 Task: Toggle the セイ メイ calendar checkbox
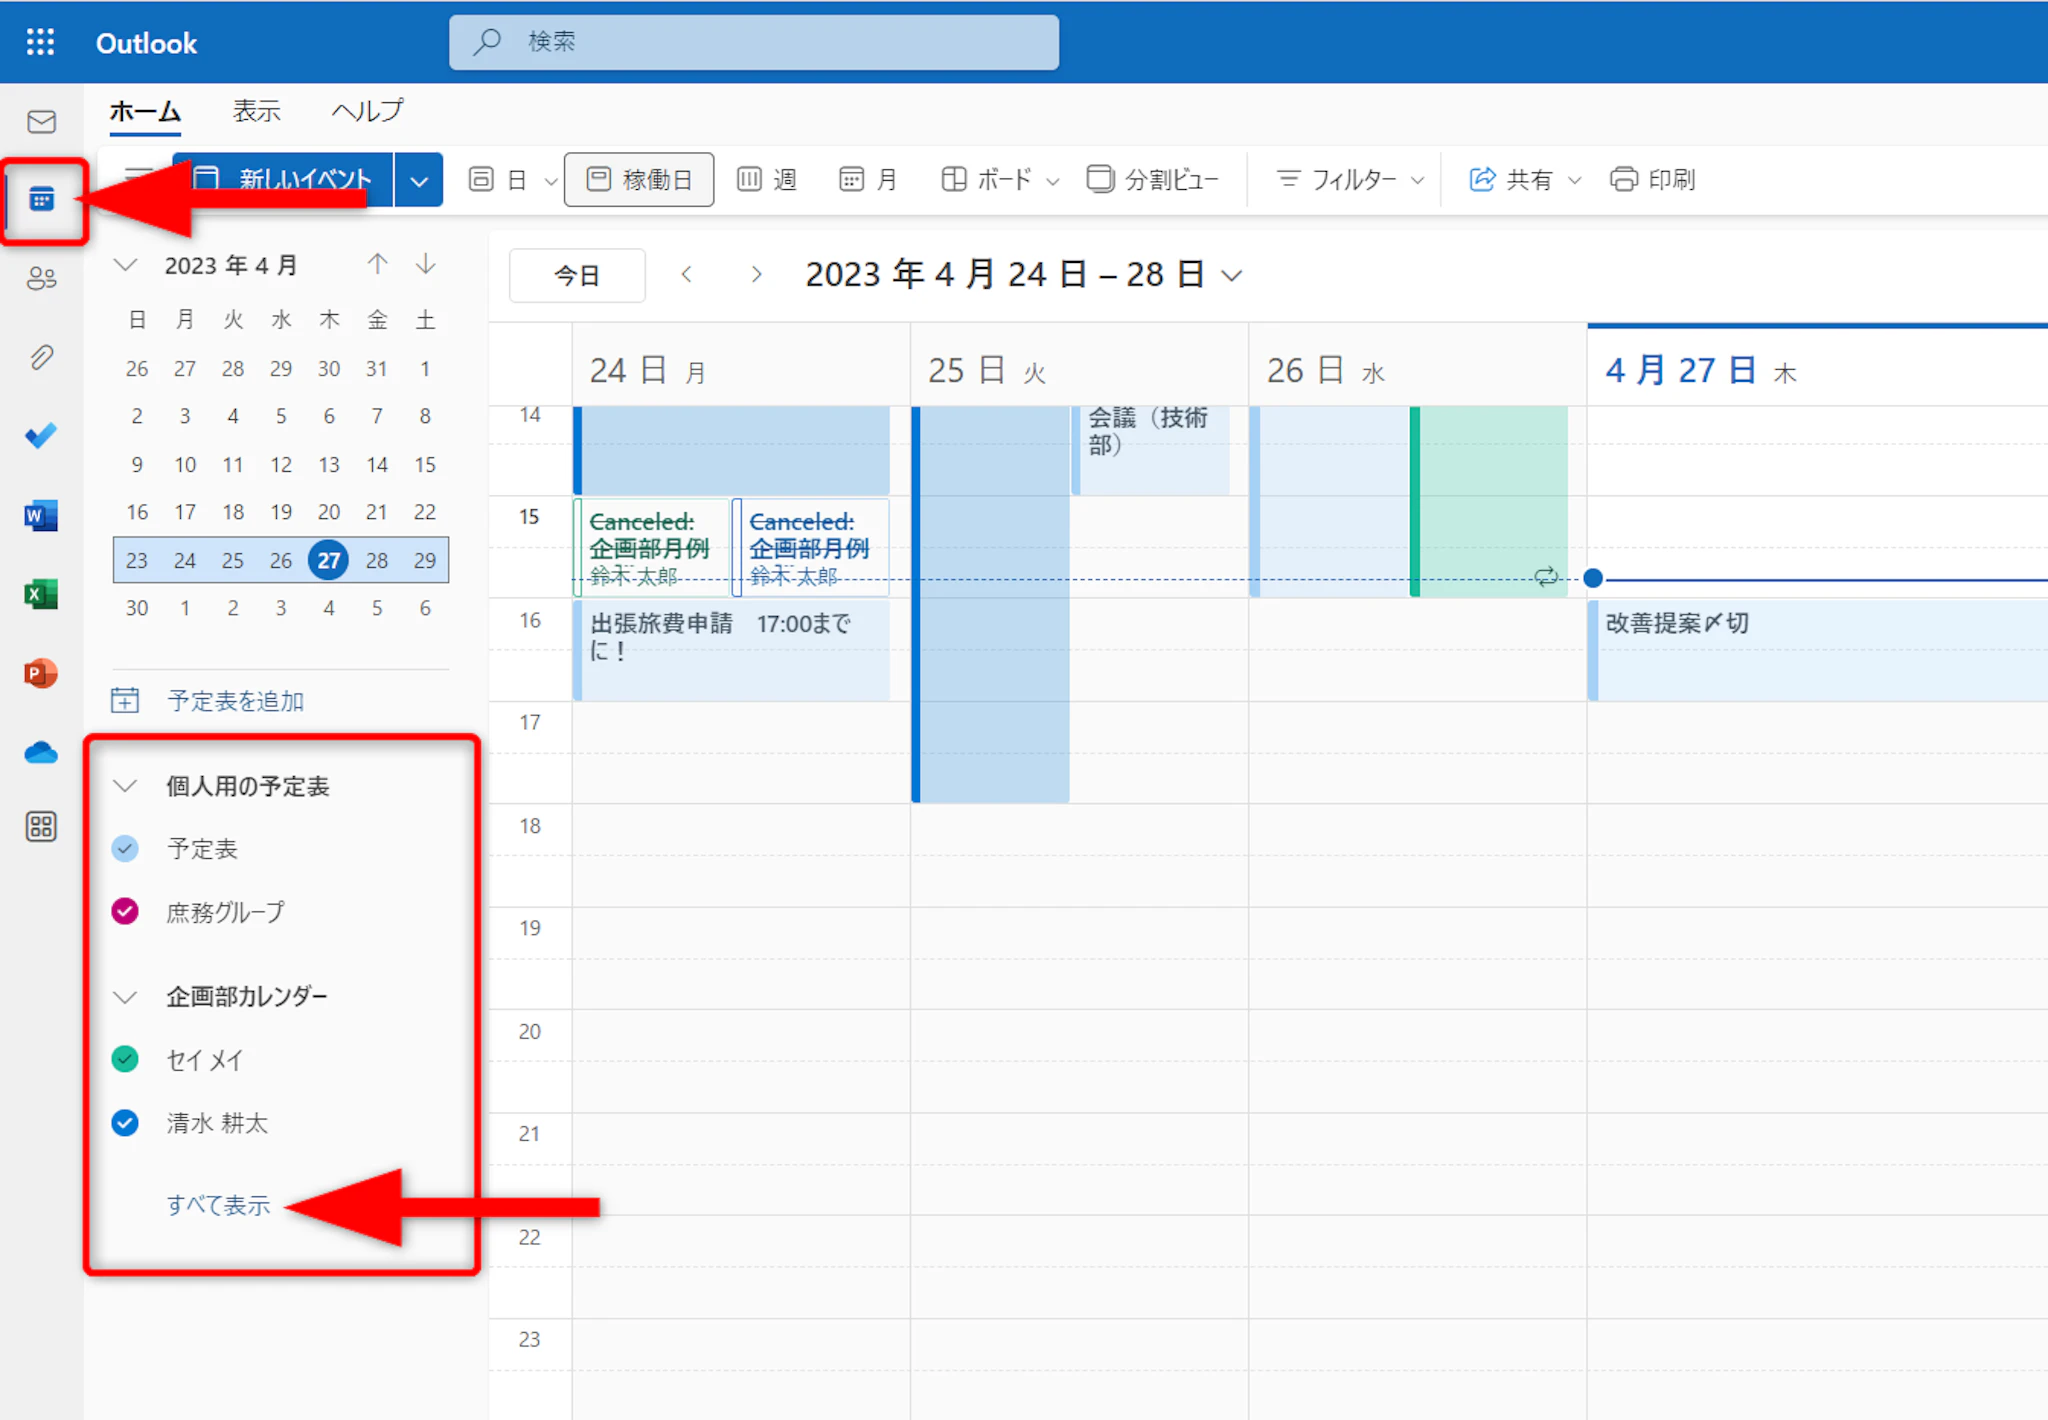click(125, 1059)
